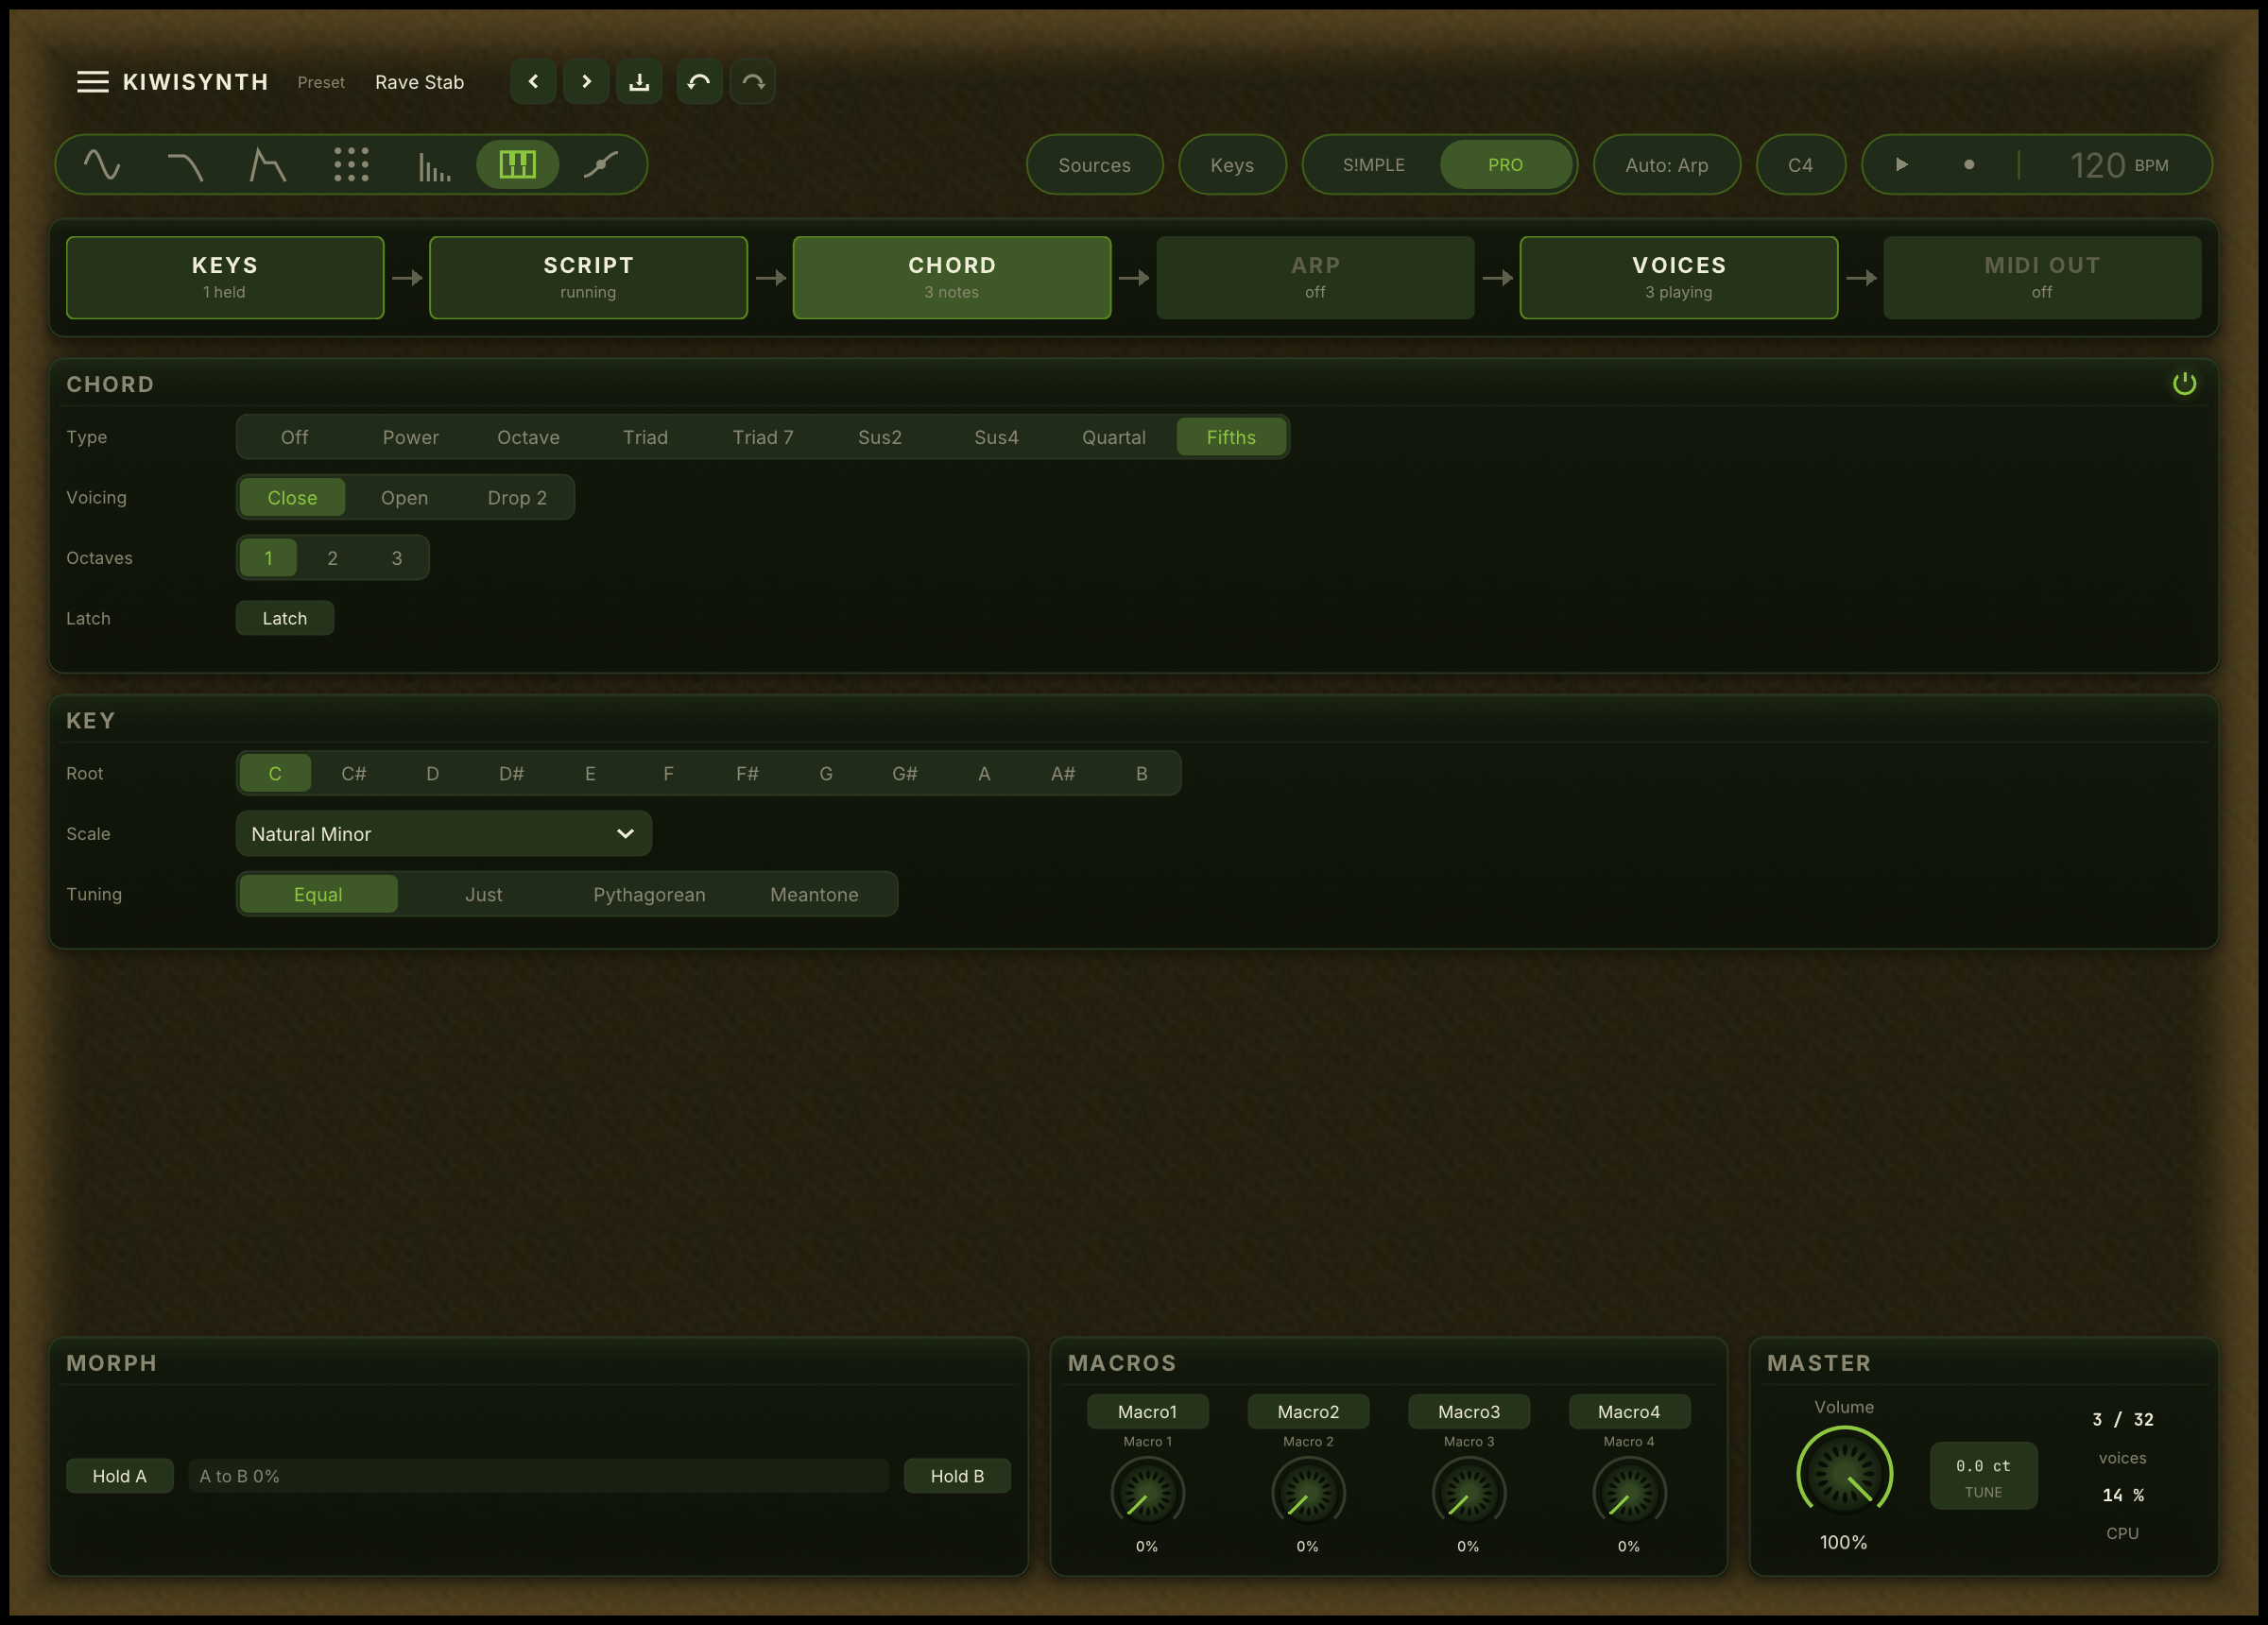
Task: Open the Keys panel
Action: (1232, 165)
